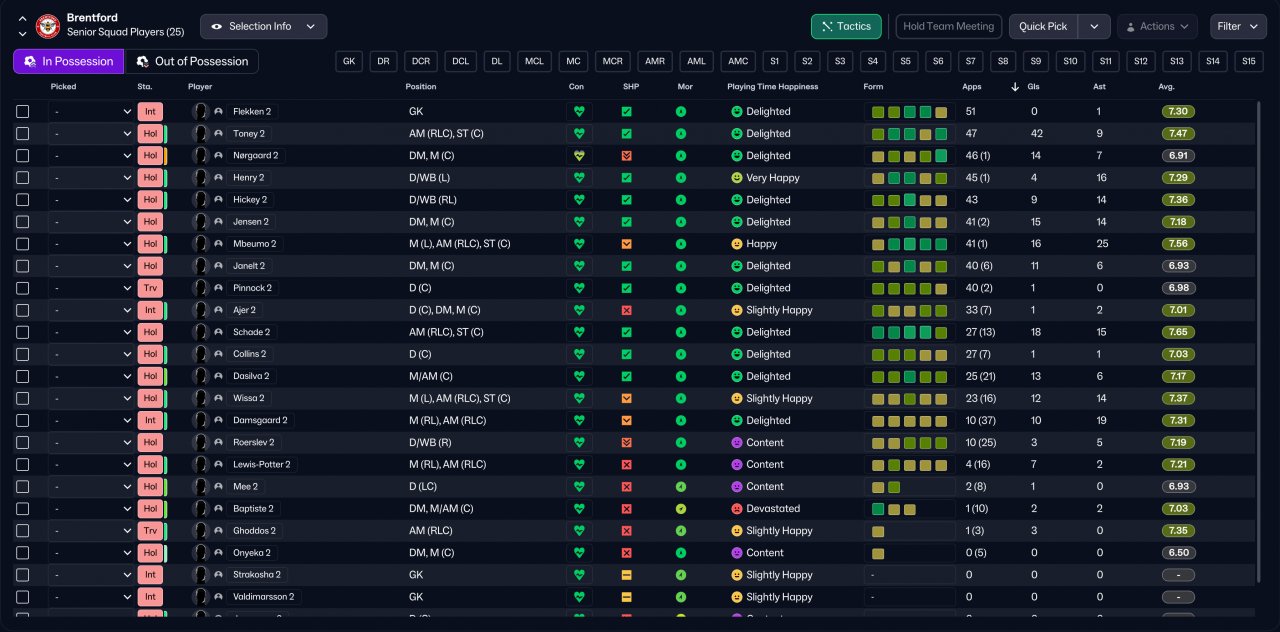Click Henry's Very Happy smiley face icon
The width and height of the screenshot is (1280, 632).
(x=737, y=178)
